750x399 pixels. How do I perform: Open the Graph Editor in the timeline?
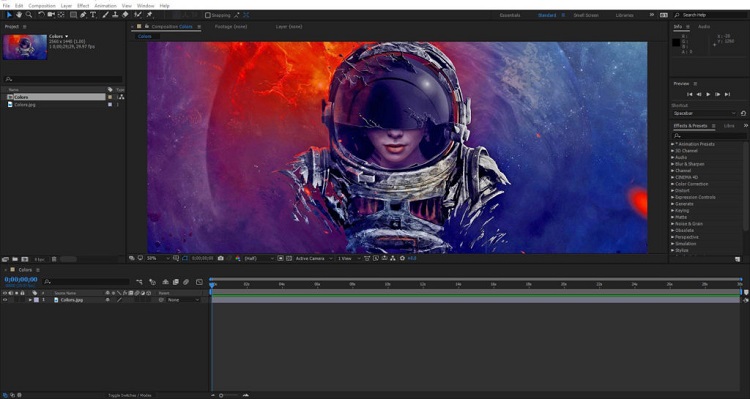coord(199,282)
